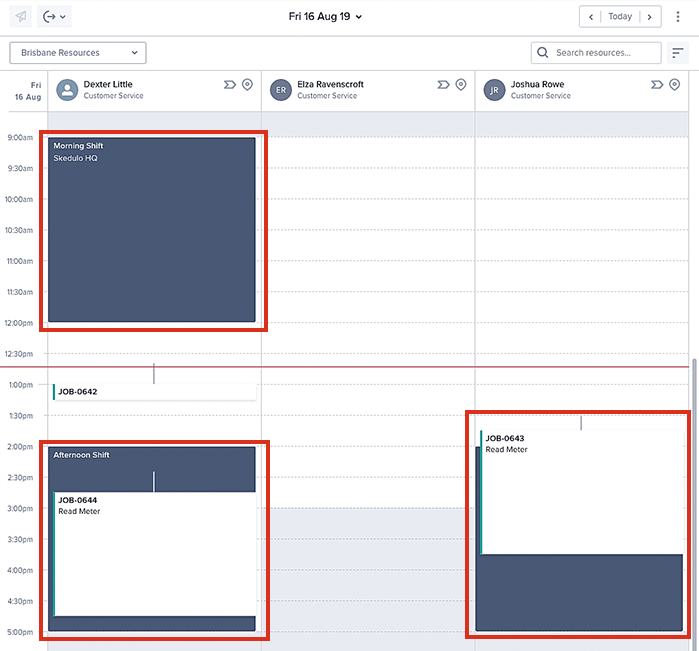Open the Fri 16 Aug 19 date picker

[x=325, y=16]
